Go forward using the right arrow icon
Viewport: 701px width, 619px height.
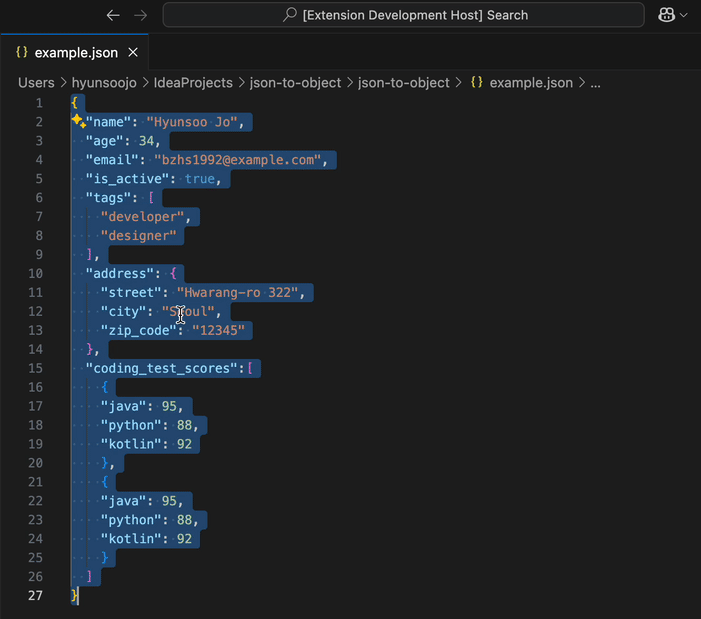[x=140, y=16]
